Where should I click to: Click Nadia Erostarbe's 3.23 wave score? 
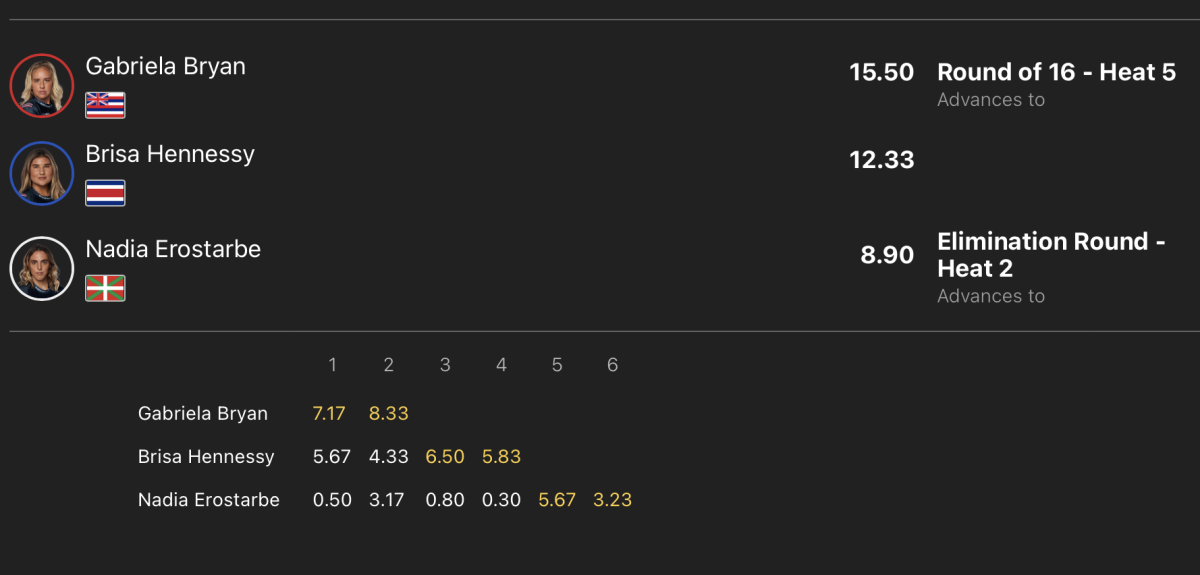click(613, 499)
